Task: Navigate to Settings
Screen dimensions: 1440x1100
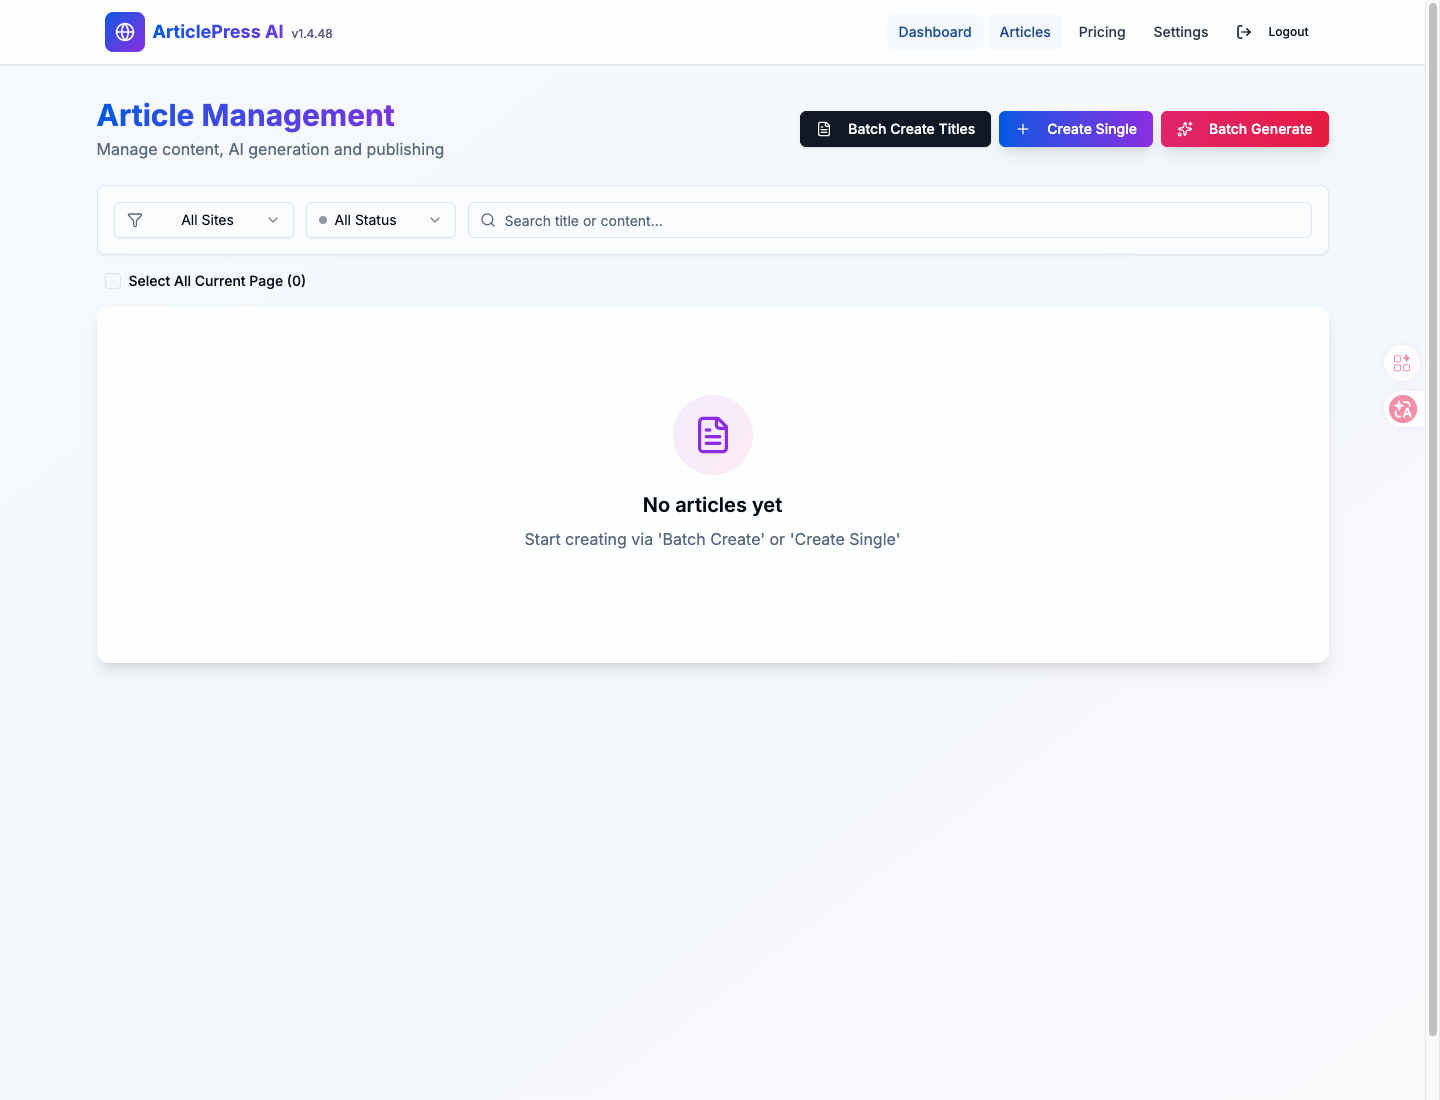Action: point(1180,32)
